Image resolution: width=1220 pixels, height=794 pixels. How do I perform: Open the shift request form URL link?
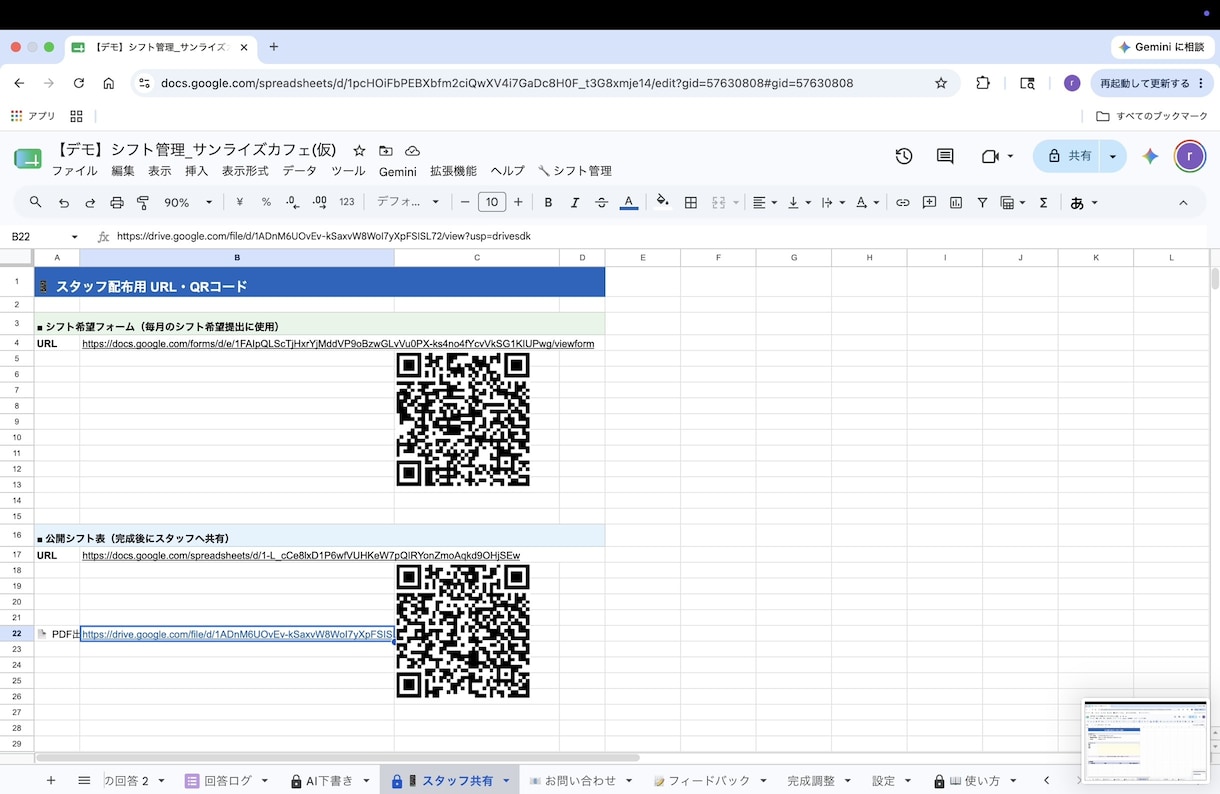click(338, 344)
